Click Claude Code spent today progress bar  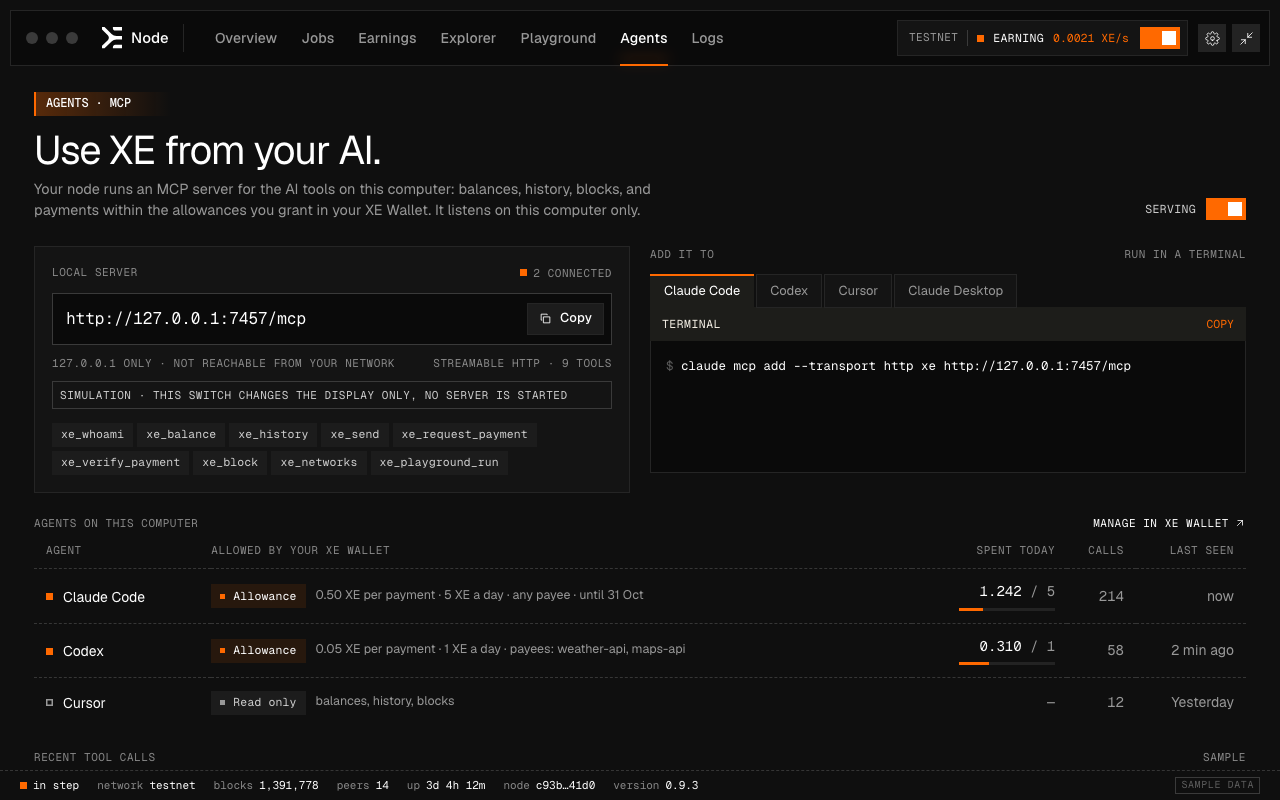1007,609
